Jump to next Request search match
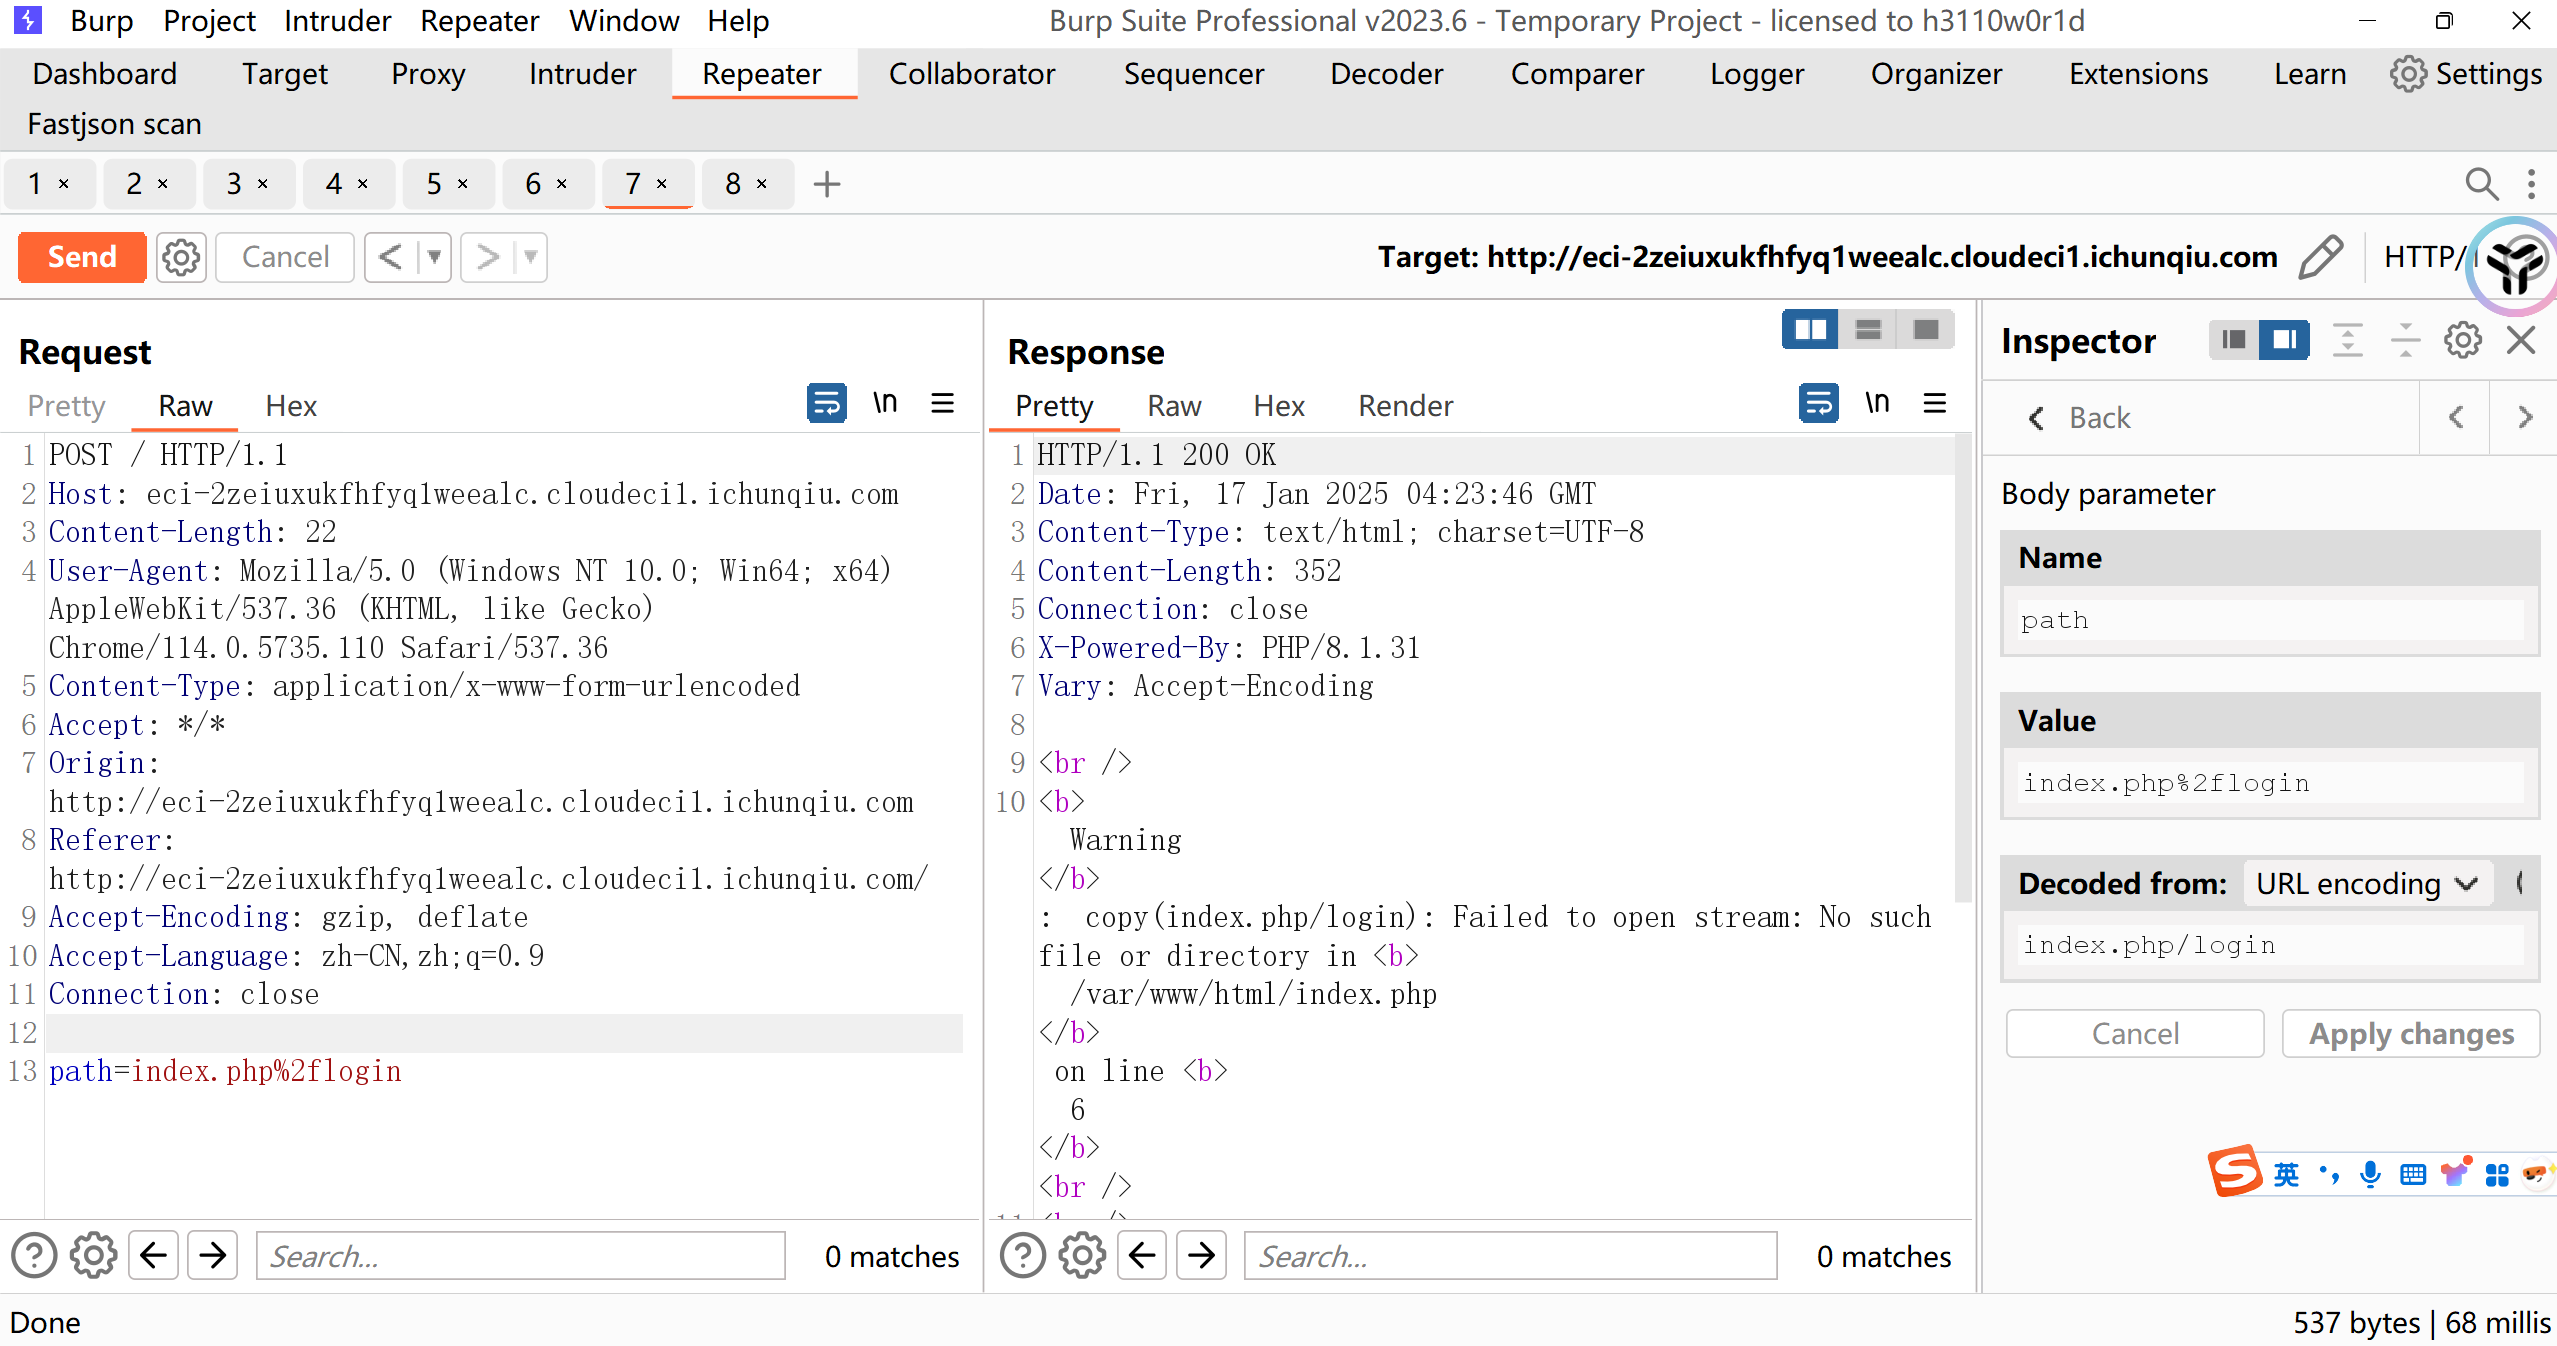 click(213, 1256)
